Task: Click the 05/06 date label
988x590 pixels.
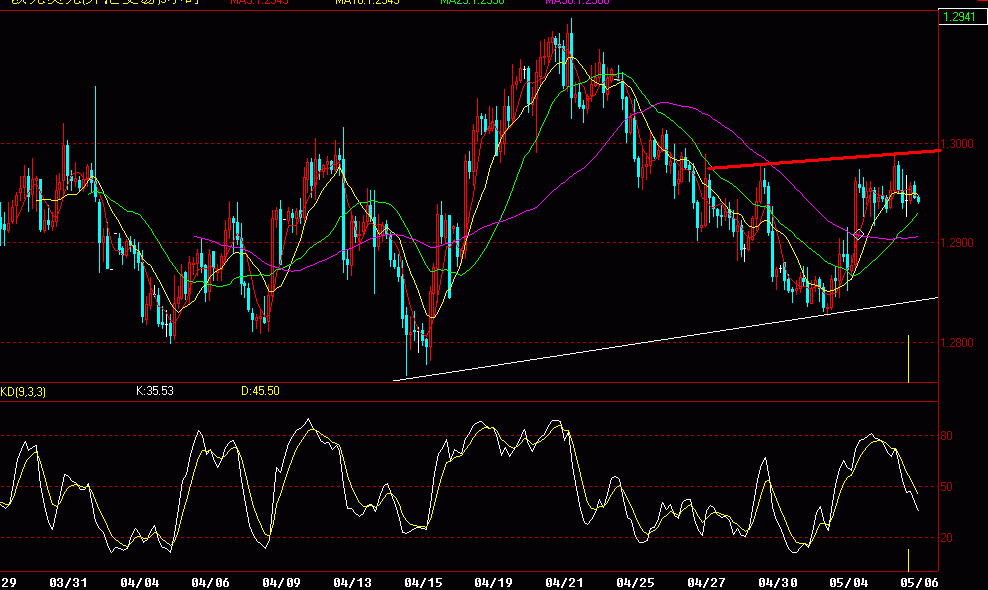Action: 919,582
